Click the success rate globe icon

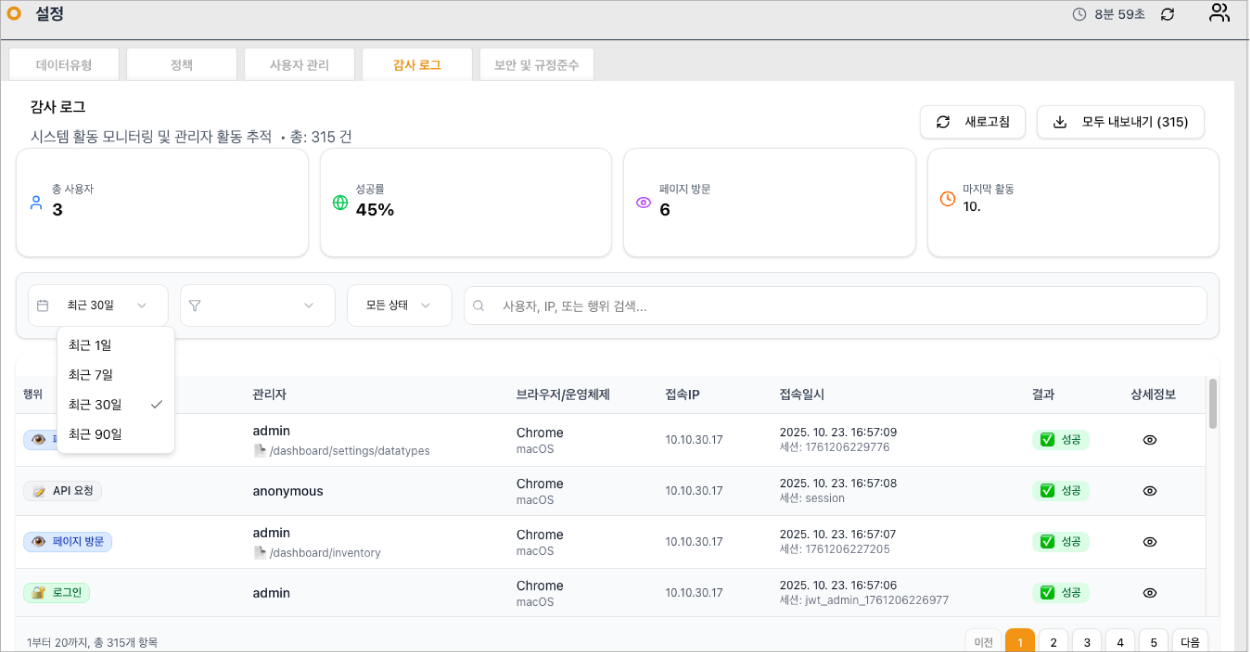(340, 202)
